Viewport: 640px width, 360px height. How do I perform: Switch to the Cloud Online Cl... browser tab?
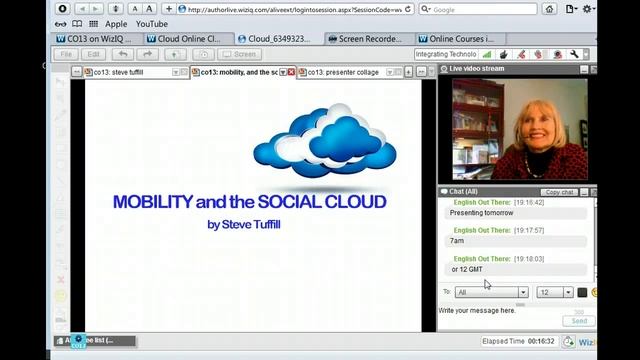[x=189, y=39]
